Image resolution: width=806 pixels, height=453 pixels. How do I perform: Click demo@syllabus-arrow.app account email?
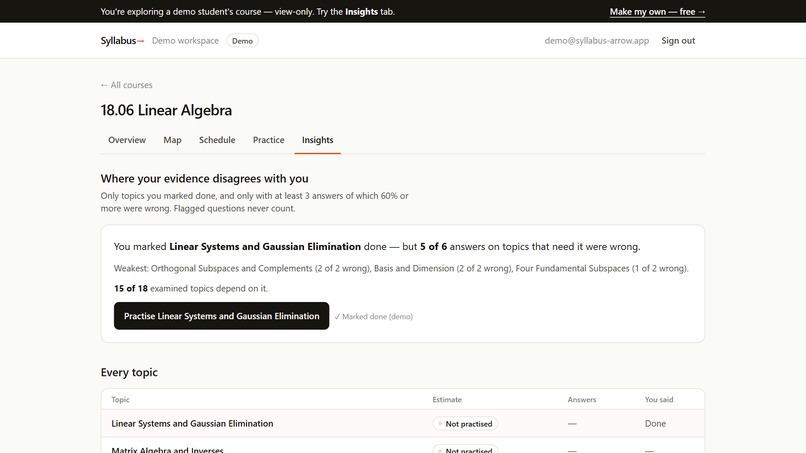click(597, 41)
